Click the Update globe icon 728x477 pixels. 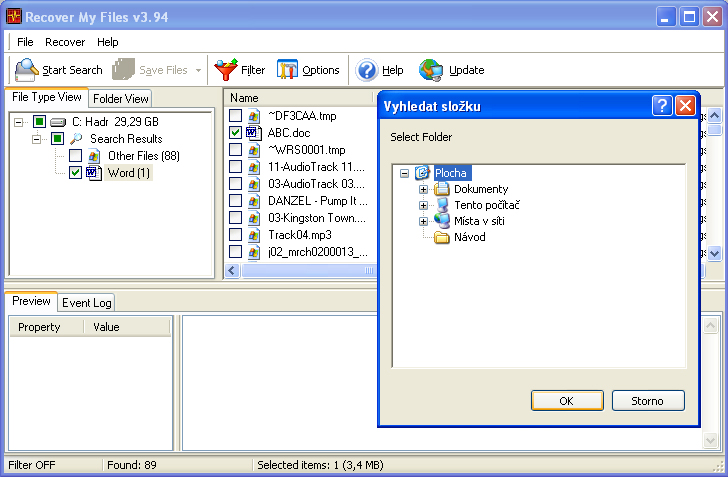431,70
